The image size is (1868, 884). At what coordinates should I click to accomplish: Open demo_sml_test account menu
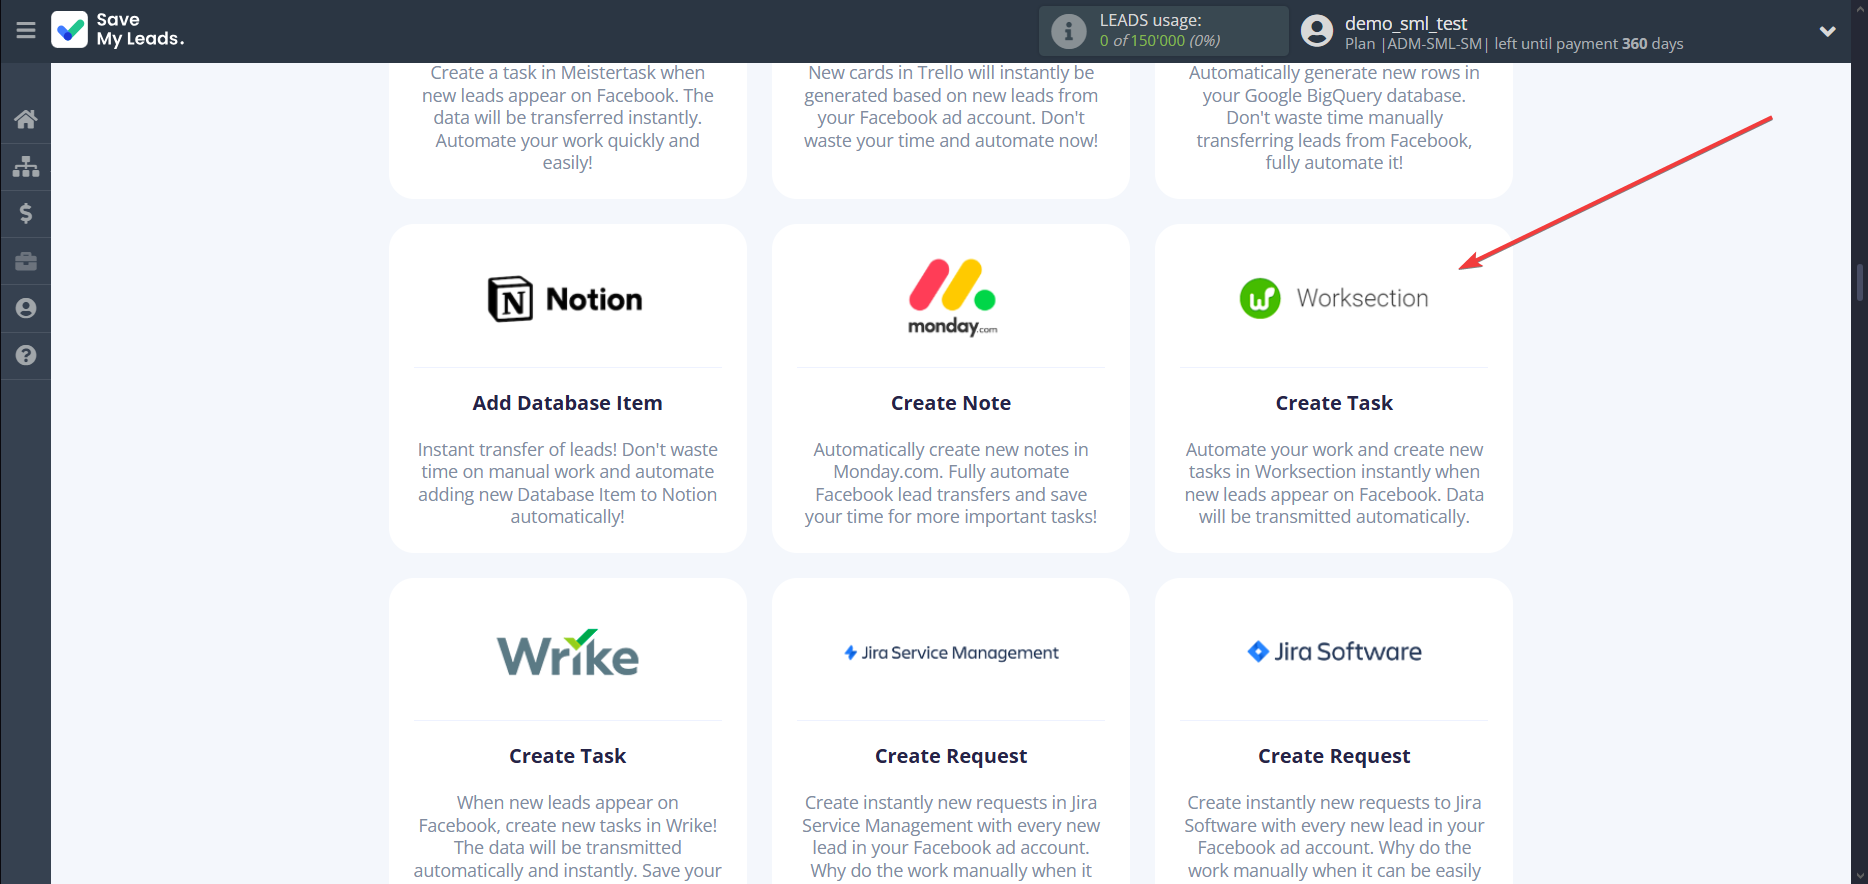[1405, 23]
